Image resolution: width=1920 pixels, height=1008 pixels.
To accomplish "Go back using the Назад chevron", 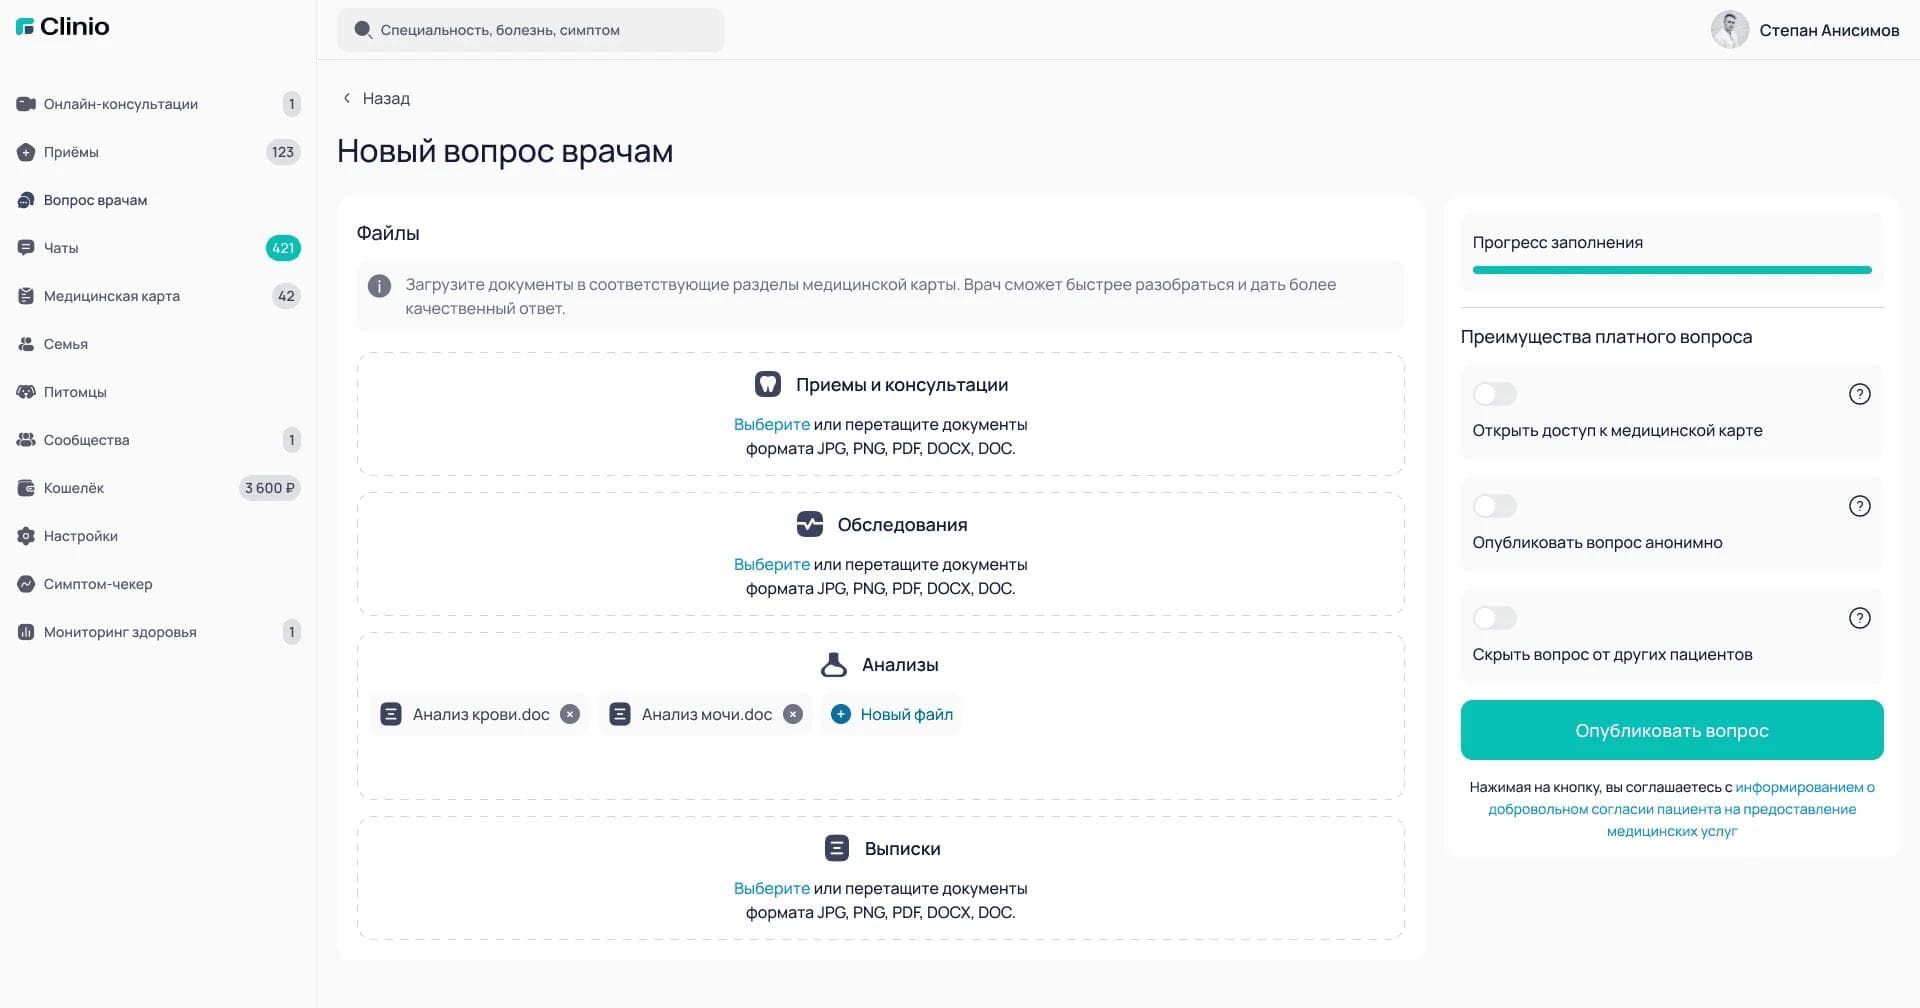I will click(347, 98).
